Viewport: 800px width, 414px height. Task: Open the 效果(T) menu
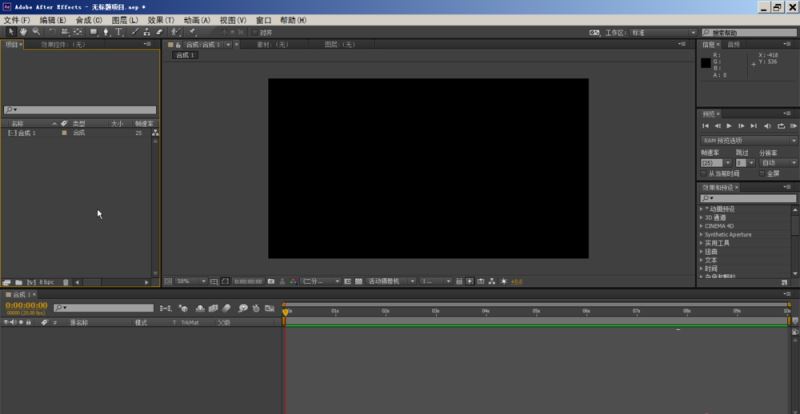[161, 20]
